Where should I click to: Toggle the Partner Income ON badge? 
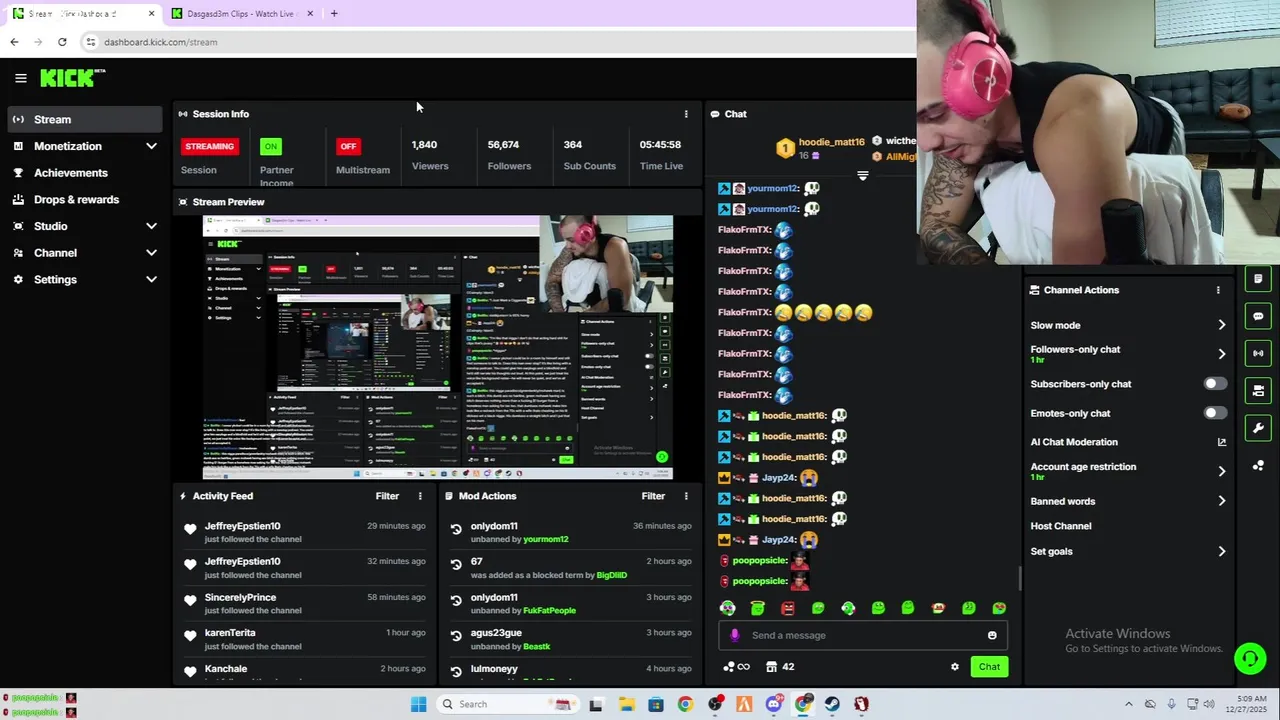coord(270,146)
